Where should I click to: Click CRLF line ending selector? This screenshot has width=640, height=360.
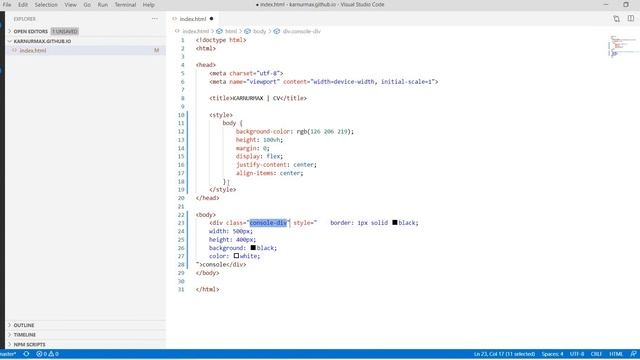point(596,354)
